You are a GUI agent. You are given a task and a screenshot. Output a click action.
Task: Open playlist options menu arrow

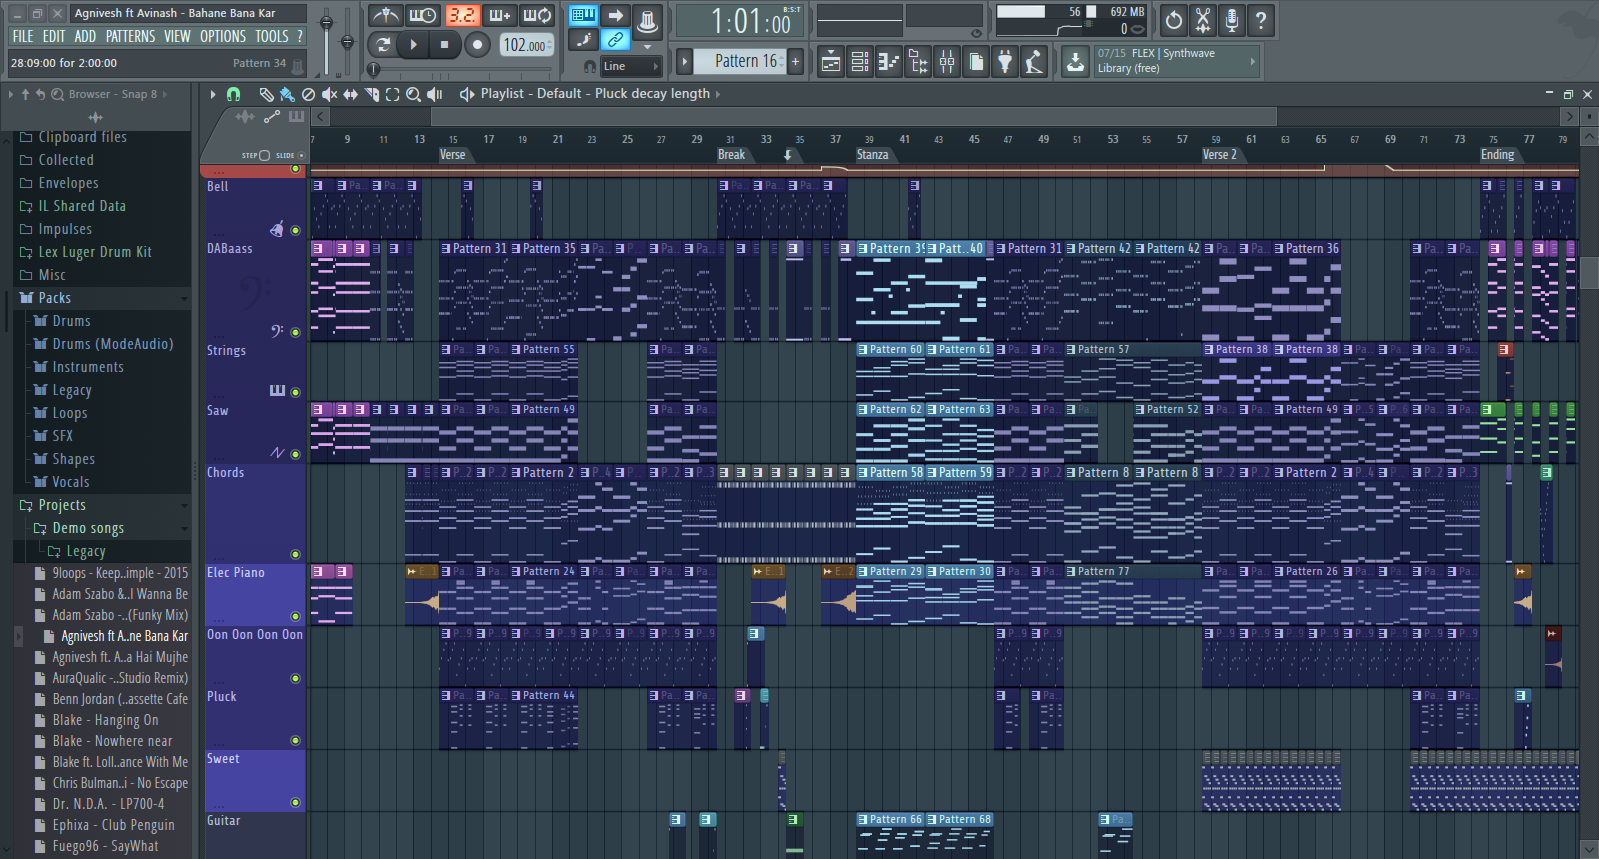coord(212,94)
